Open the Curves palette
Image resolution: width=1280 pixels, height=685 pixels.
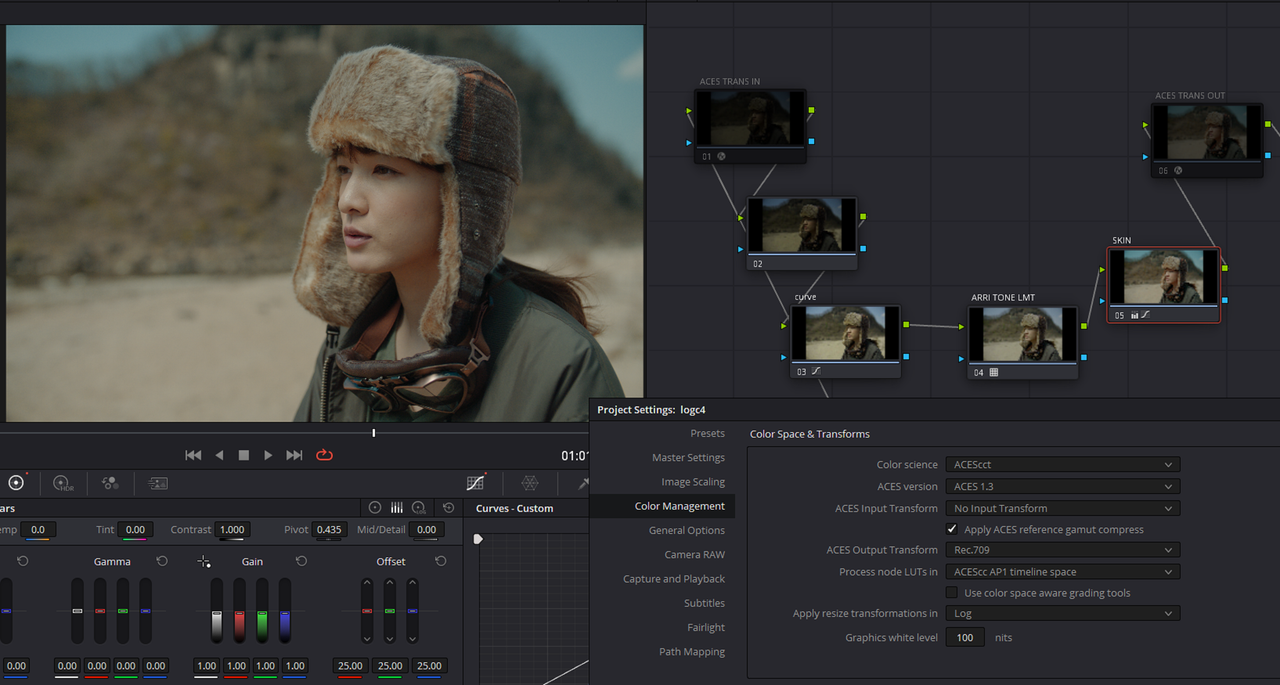click(x=476, y=483)
